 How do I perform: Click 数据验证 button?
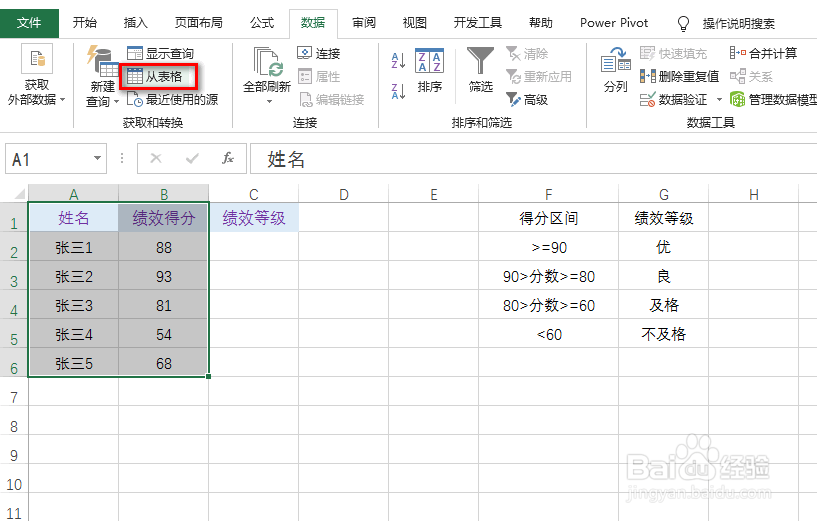pos(673,99)
